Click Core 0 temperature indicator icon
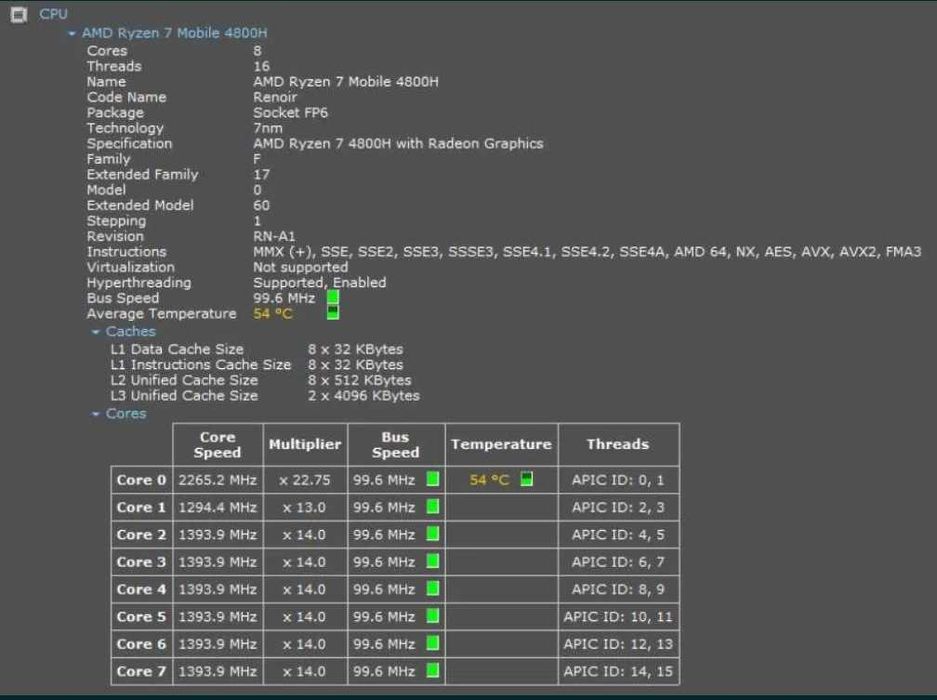 tap(526, 480)
